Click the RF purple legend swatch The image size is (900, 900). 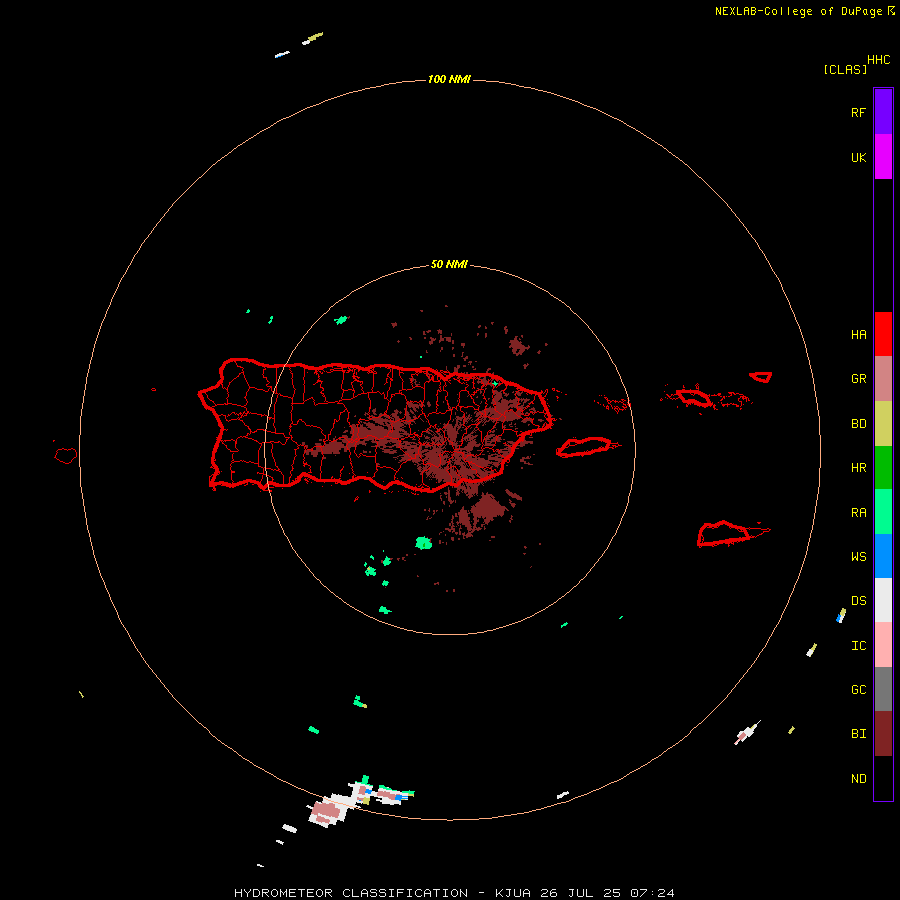point(883,112)
